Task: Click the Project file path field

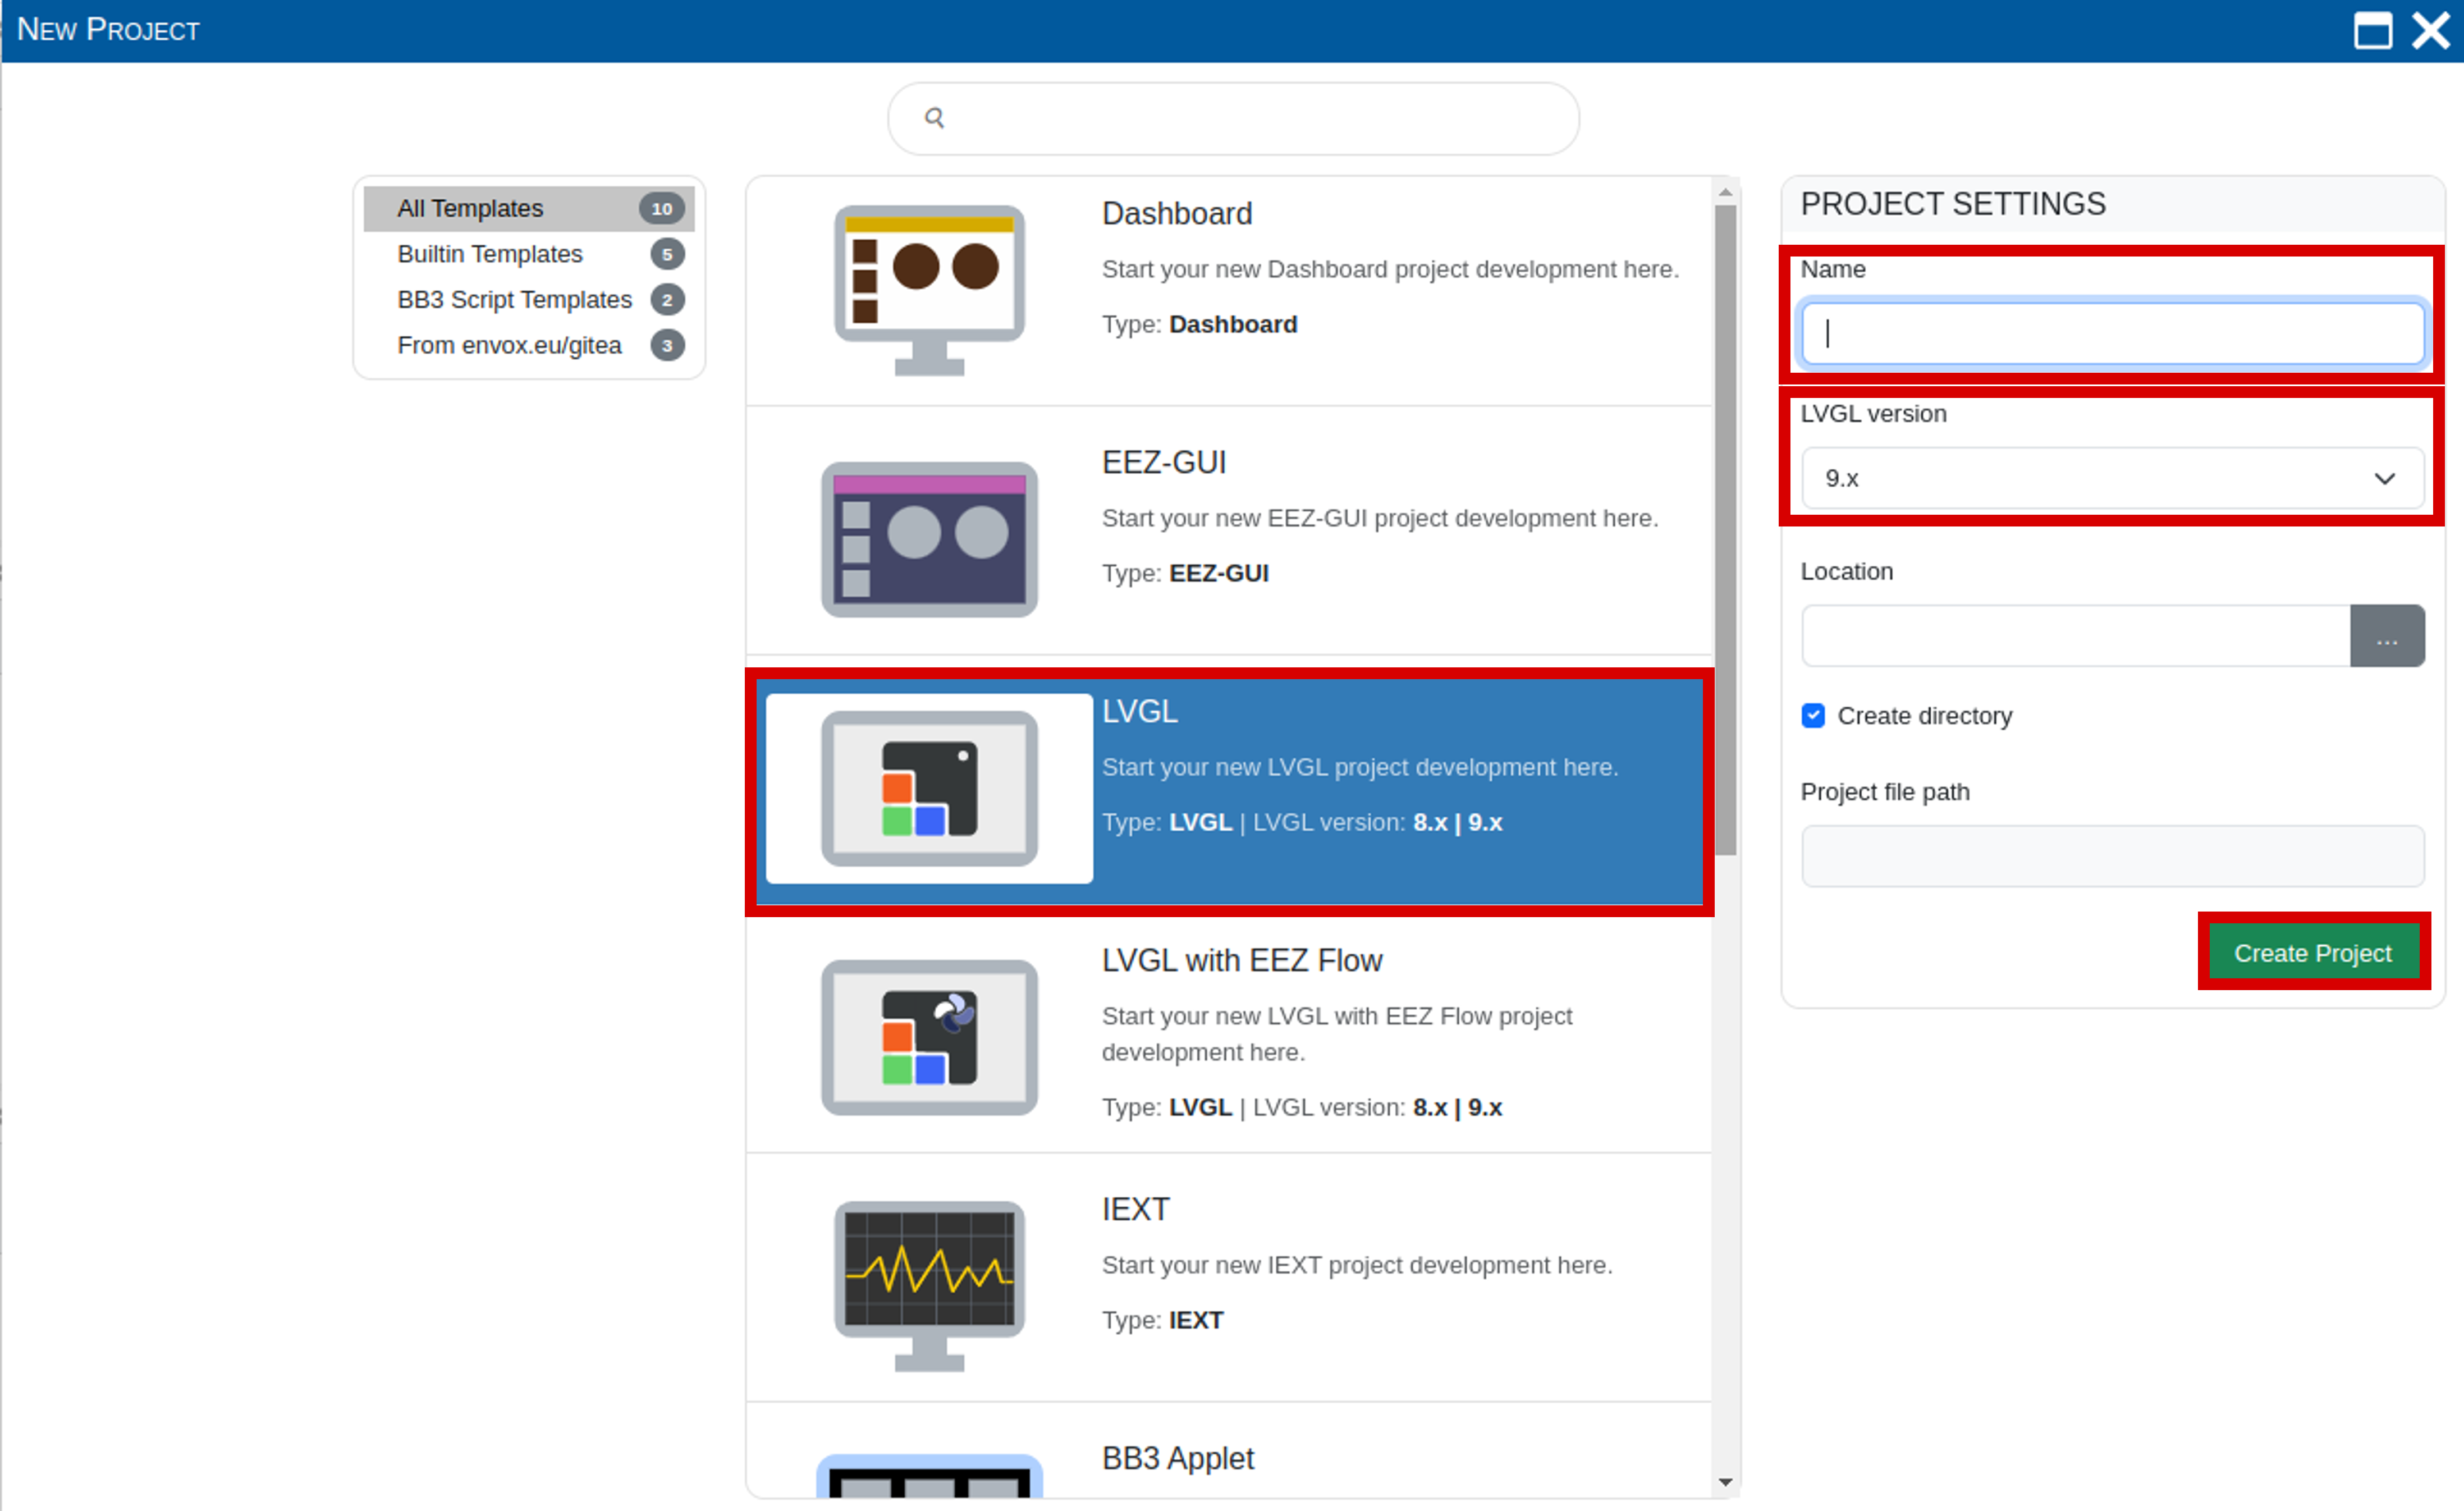Action: pos(2112,856)
